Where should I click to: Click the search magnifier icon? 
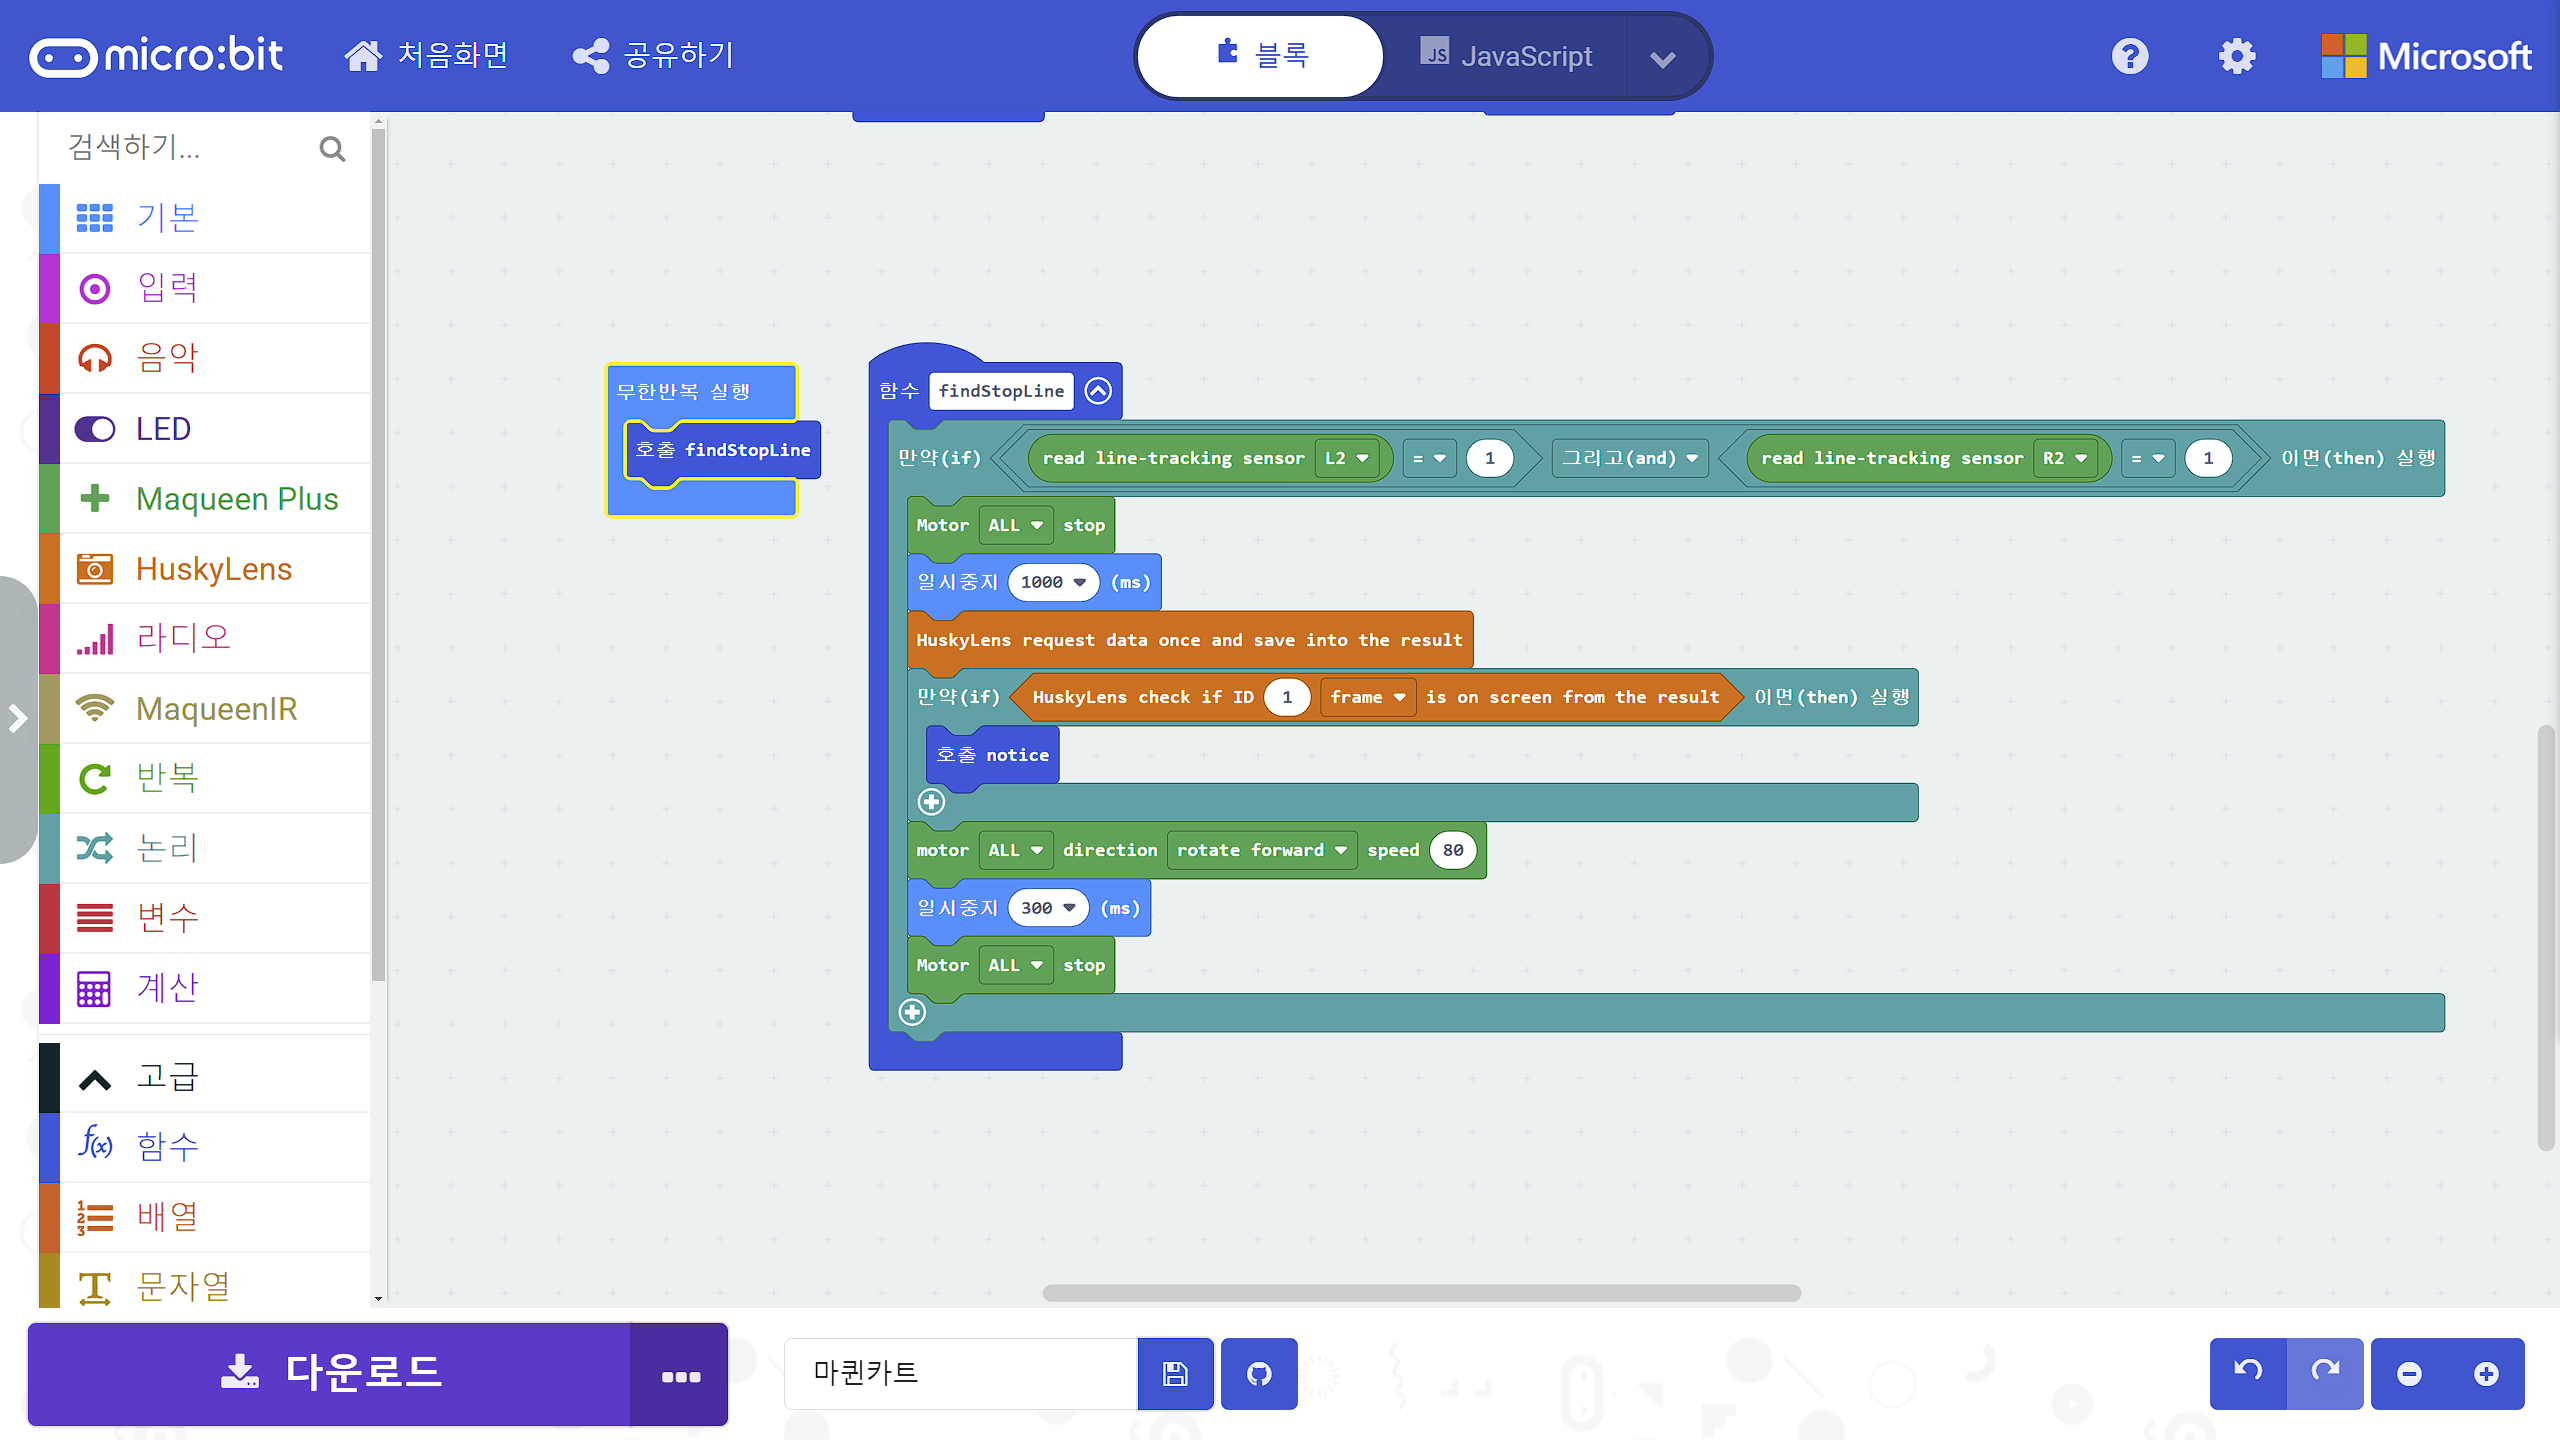tap(332, 149)
